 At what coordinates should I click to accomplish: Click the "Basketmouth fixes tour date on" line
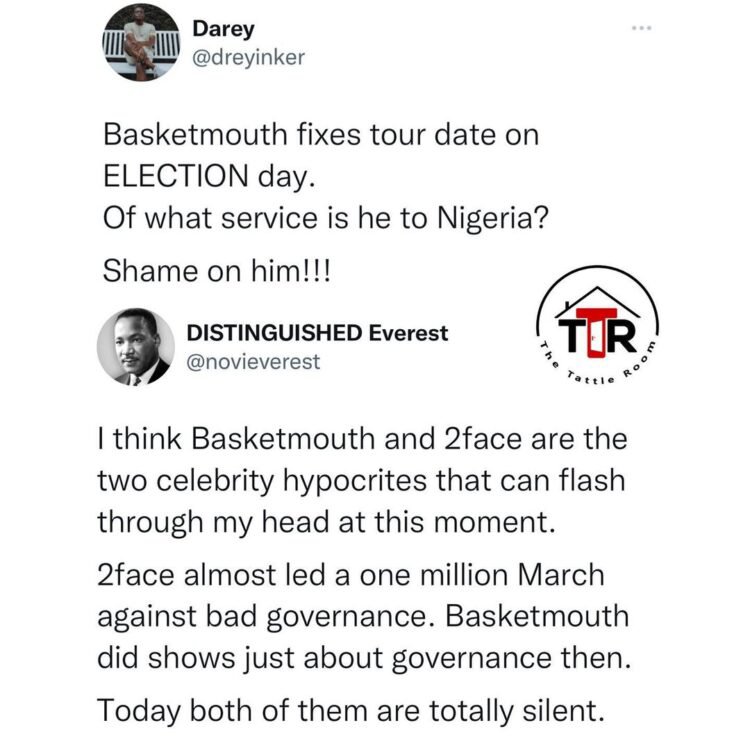[321, 137]
